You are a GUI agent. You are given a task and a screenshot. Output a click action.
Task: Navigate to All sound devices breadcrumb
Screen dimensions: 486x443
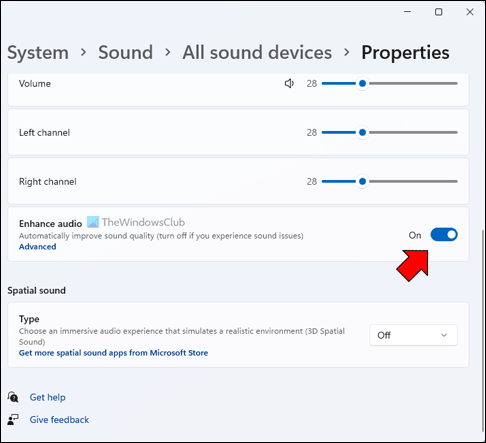(x=257, y=53)
